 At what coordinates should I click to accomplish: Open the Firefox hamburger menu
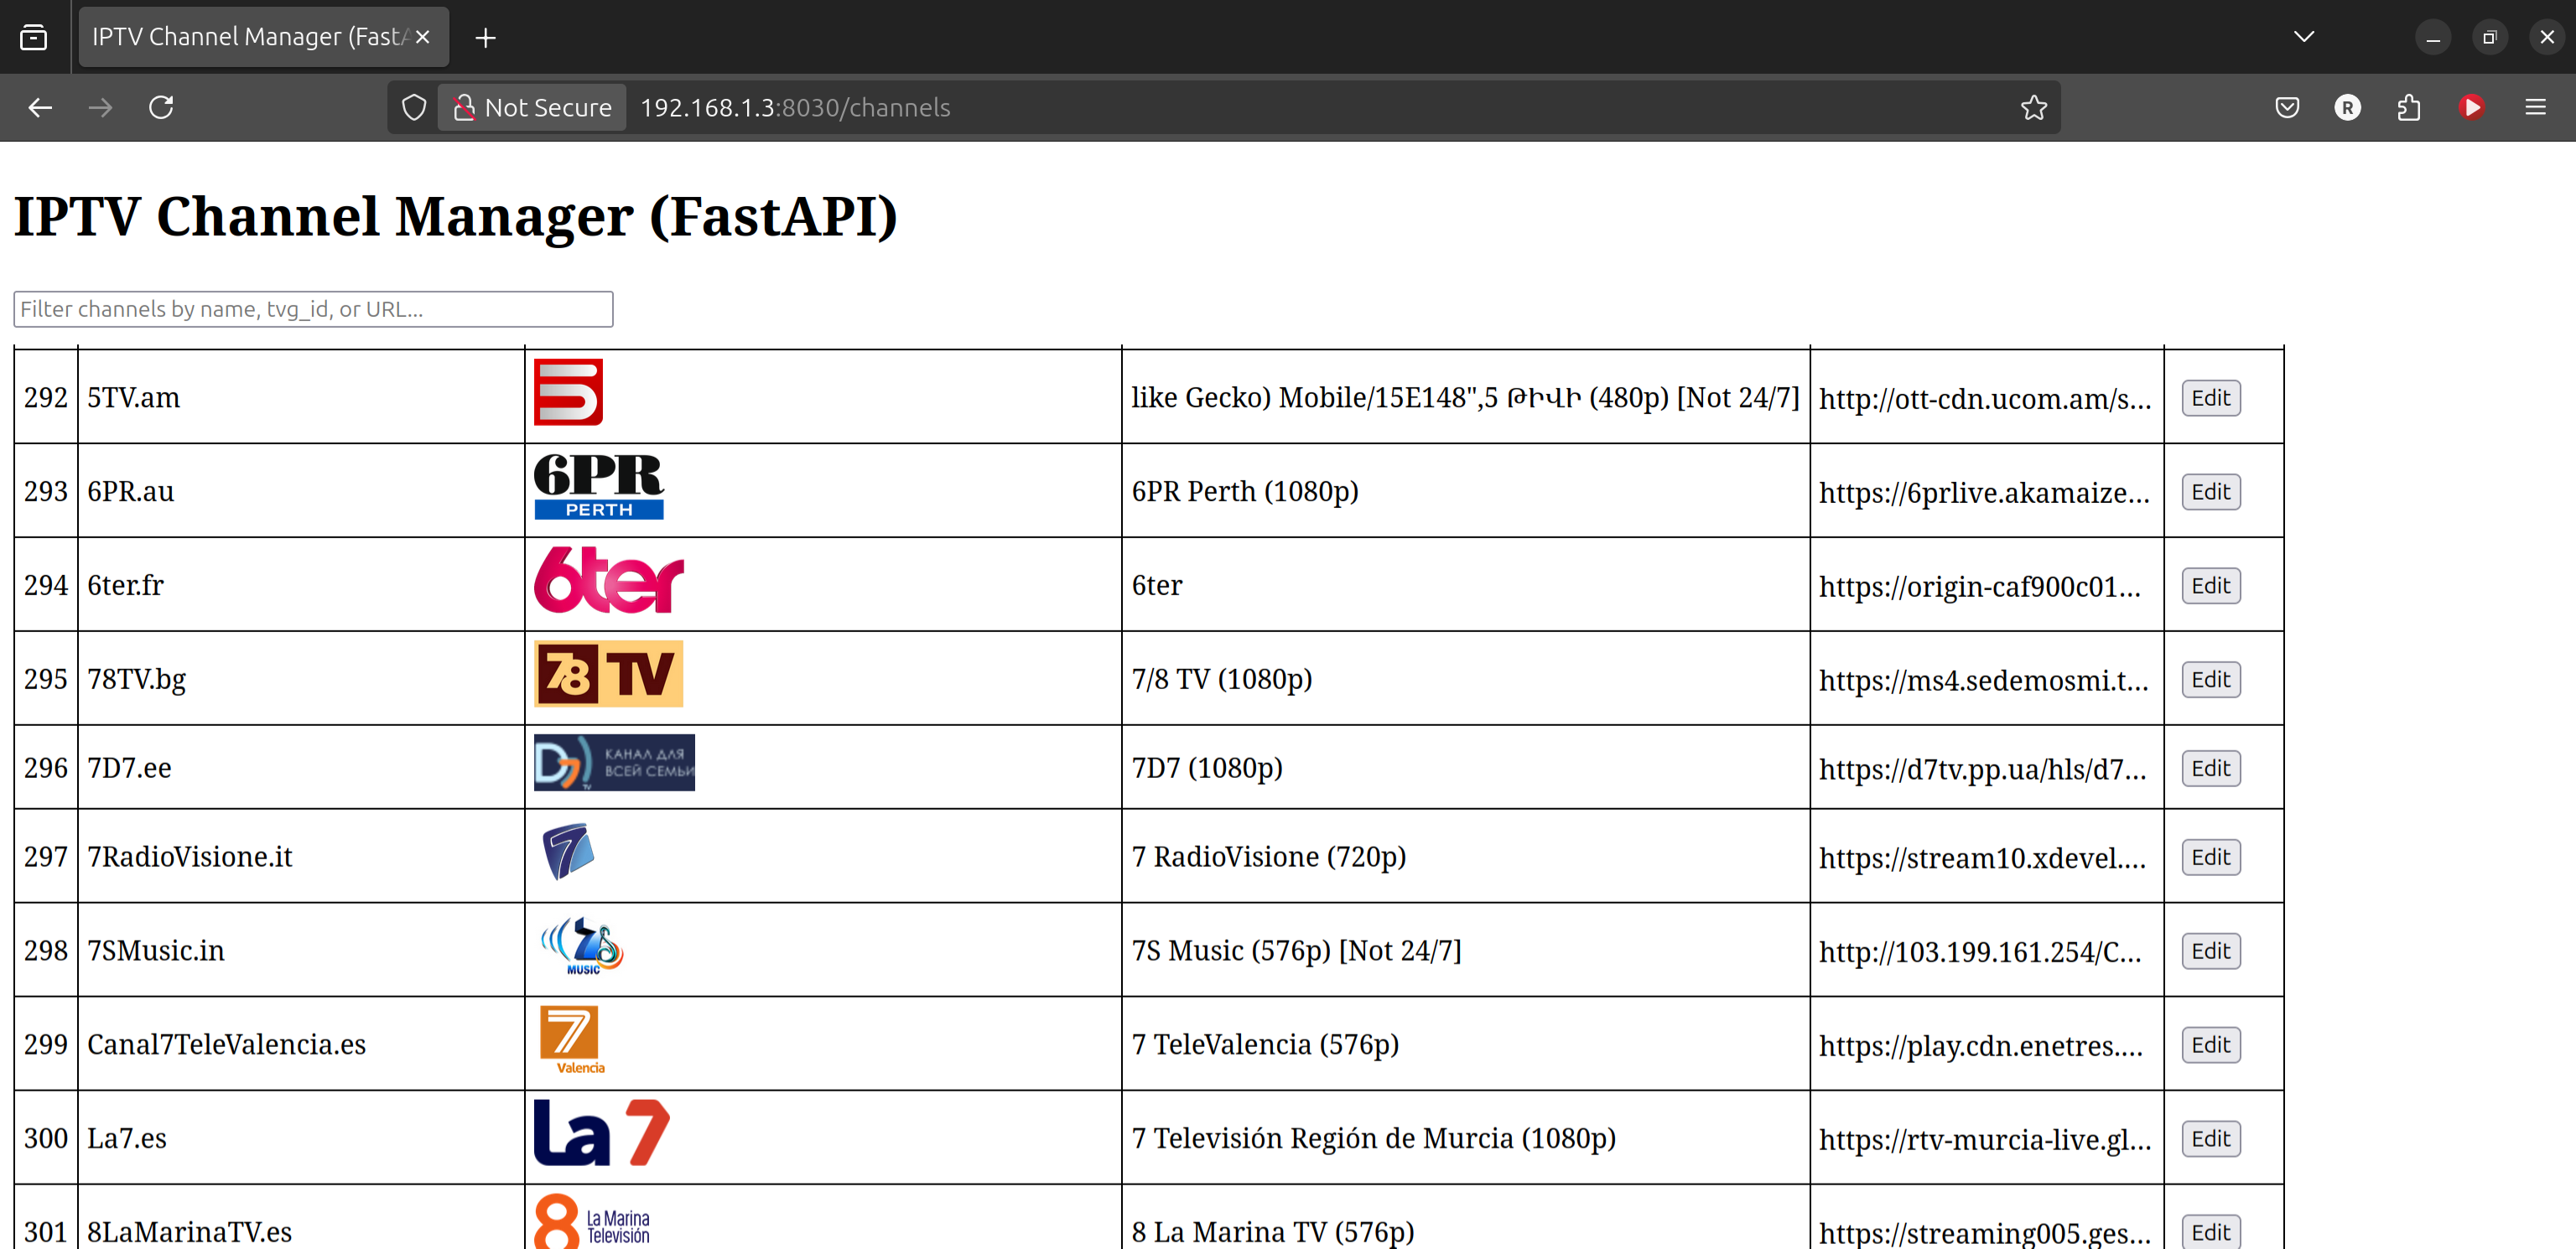click(2535, 107)
